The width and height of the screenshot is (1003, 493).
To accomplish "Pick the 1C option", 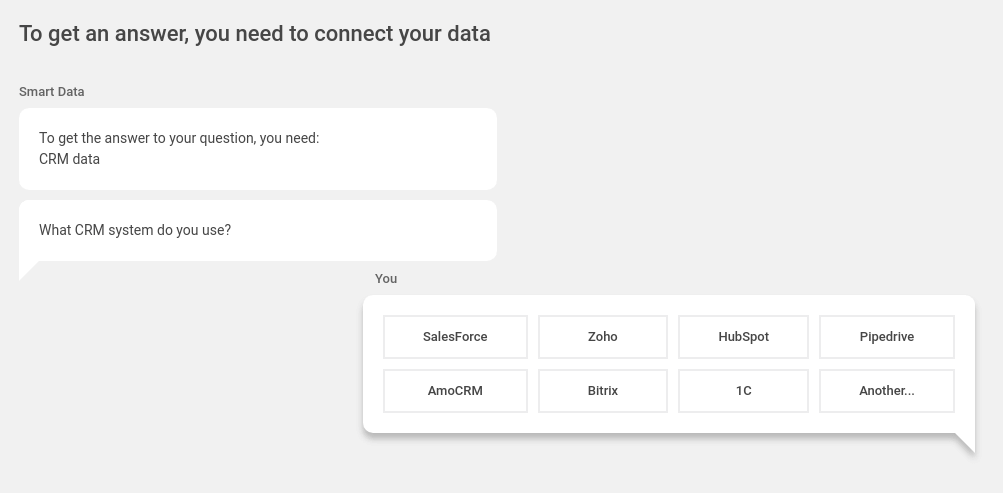I will pos(743,391).
